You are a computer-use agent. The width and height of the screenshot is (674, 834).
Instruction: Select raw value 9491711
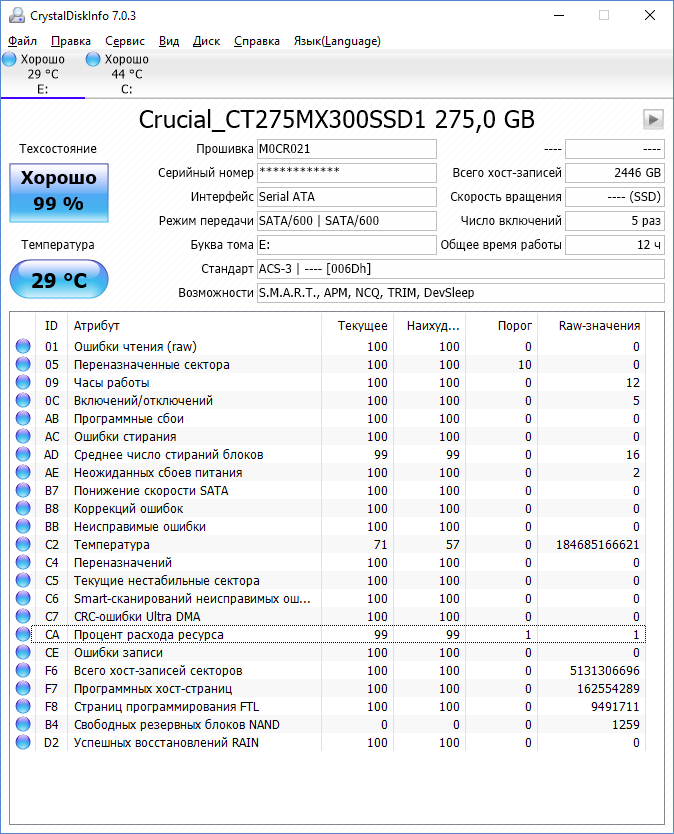tap(615, 706)
